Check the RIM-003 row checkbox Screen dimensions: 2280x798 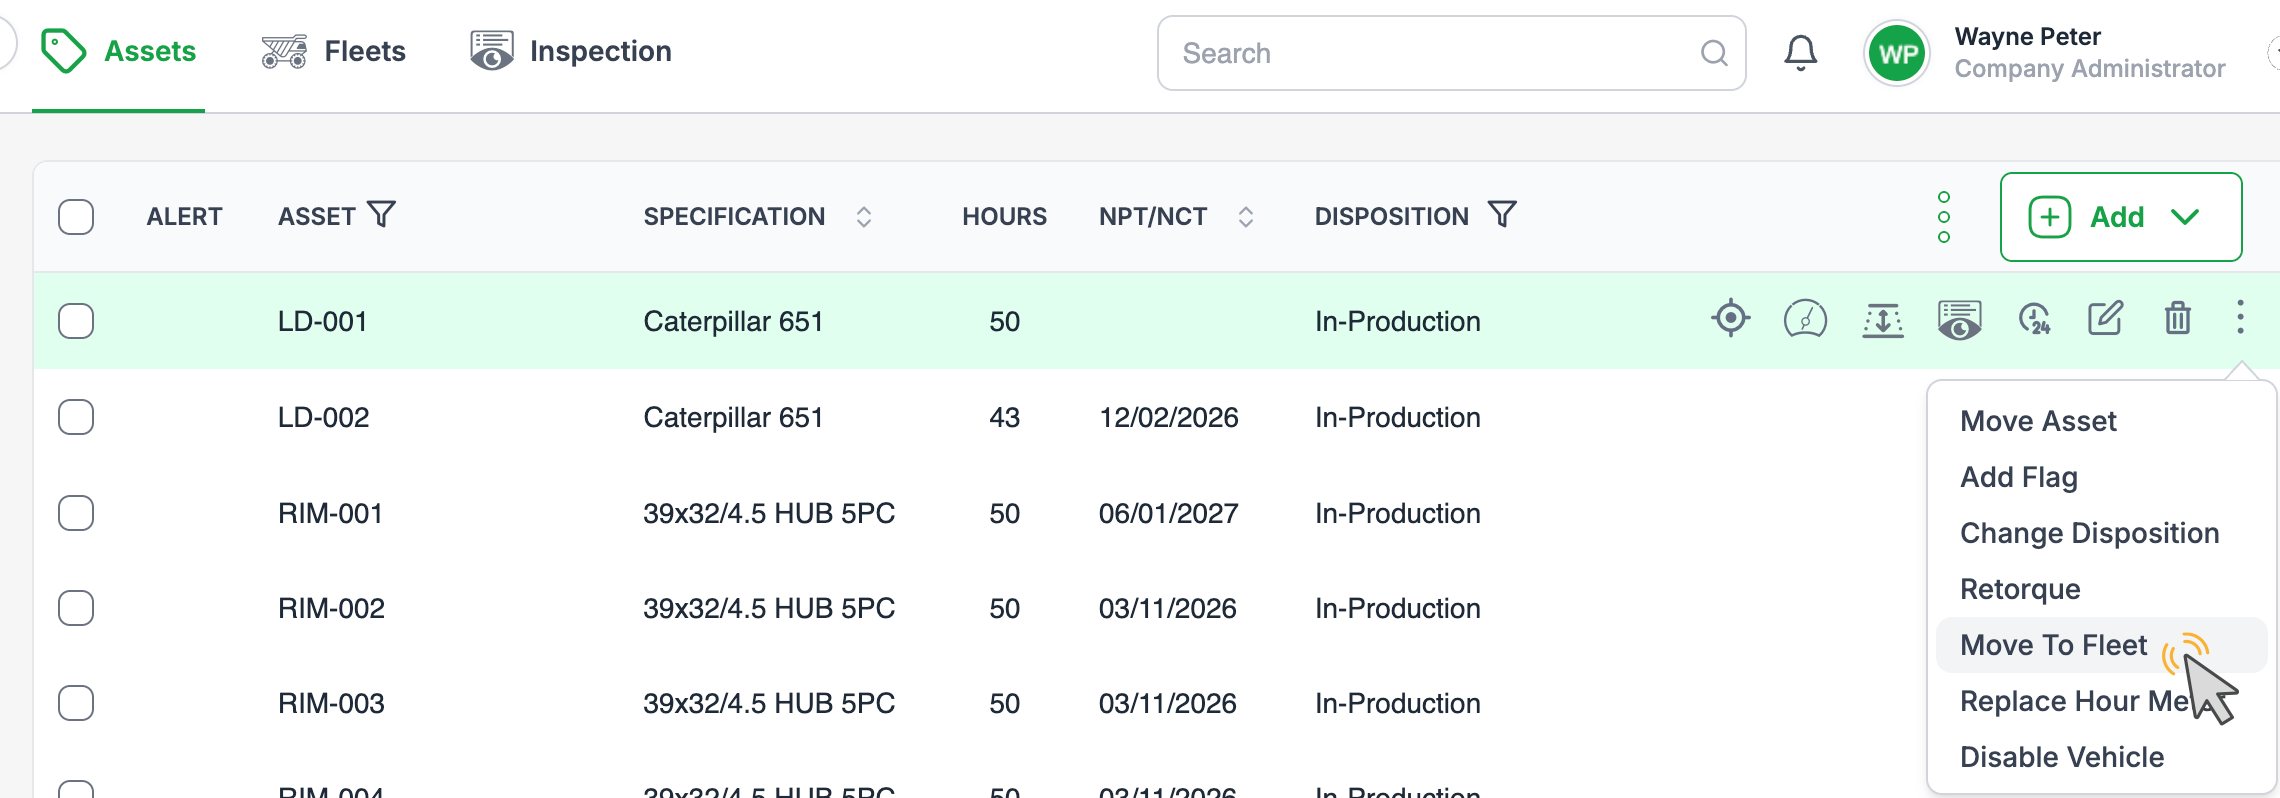[x=76, y=703]
